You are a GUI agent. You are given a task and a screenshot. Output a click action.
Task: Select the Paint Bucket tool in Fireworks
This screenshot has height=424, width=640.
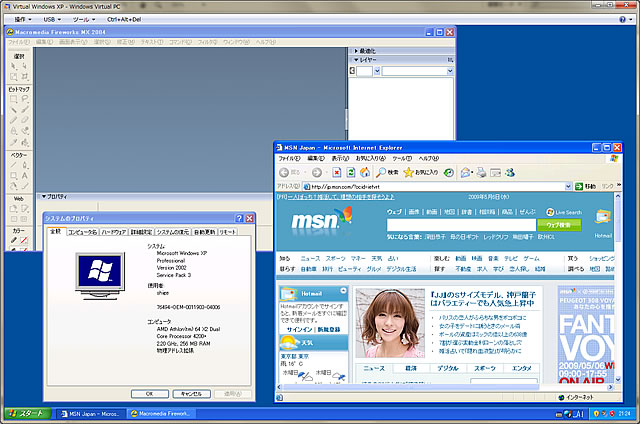[x=24, y=142]
